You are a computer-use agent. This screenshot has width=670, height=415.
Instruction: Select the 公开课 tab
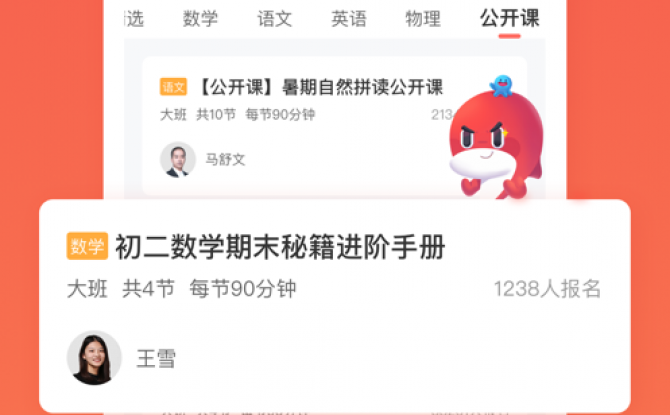(x=509, y=18)
